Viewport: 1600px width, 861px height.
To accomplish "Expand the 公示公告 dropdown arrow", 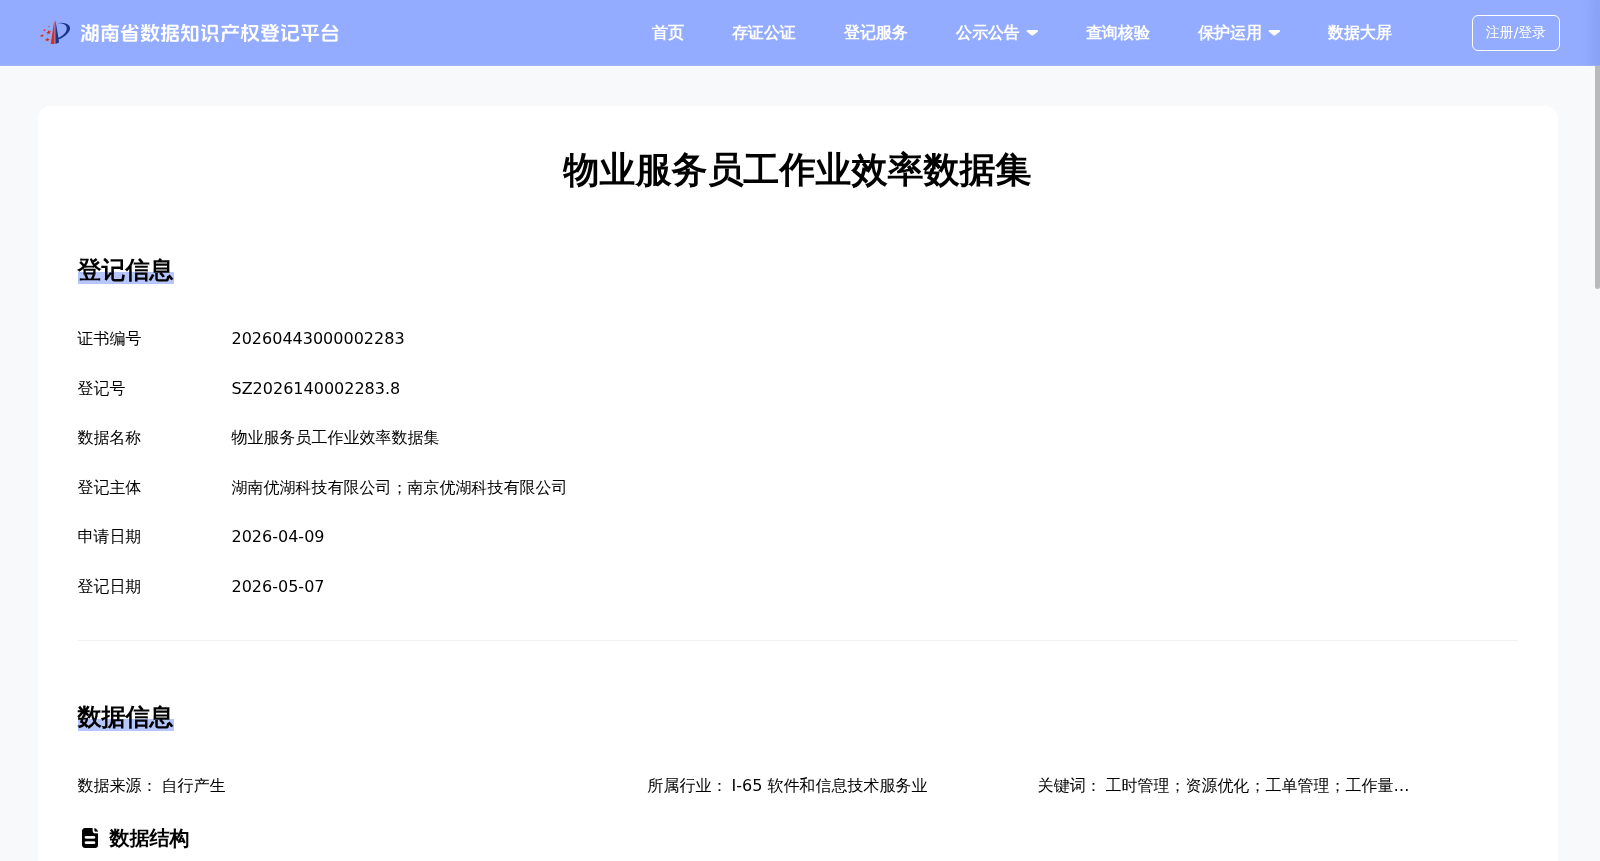I will pyautogui.click(x=1032, y=33).
